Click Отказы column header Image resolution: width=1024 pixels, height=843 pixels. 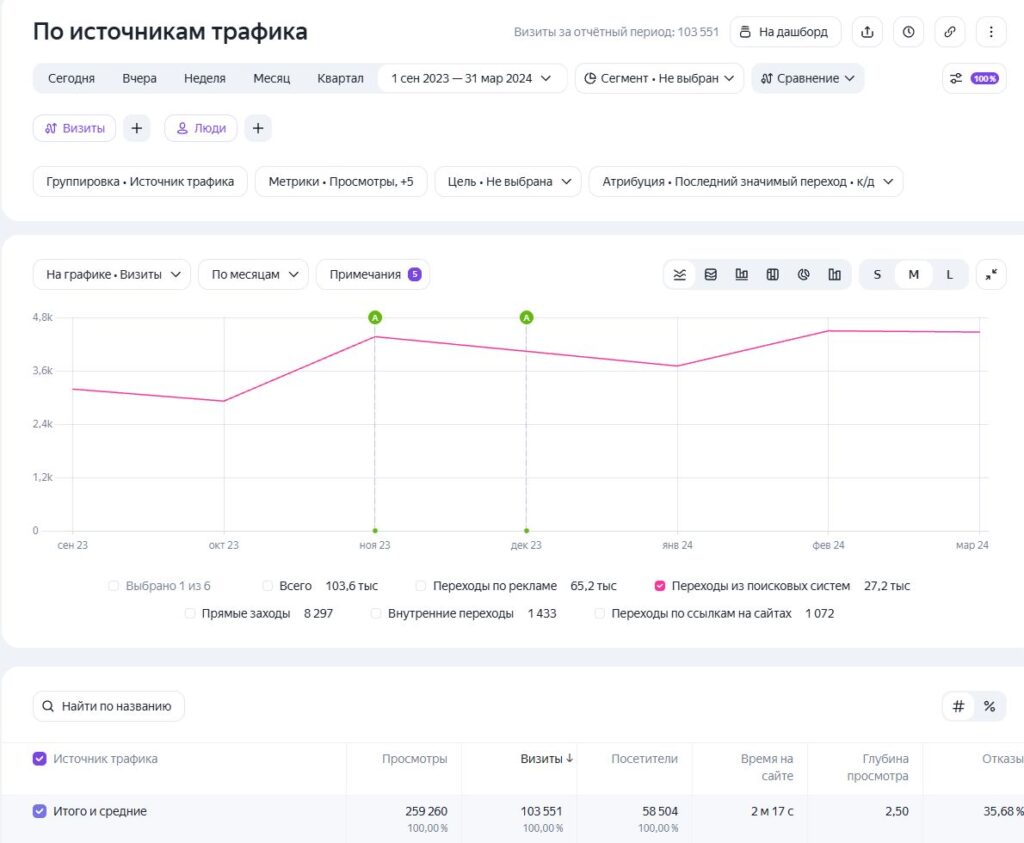1002,759
